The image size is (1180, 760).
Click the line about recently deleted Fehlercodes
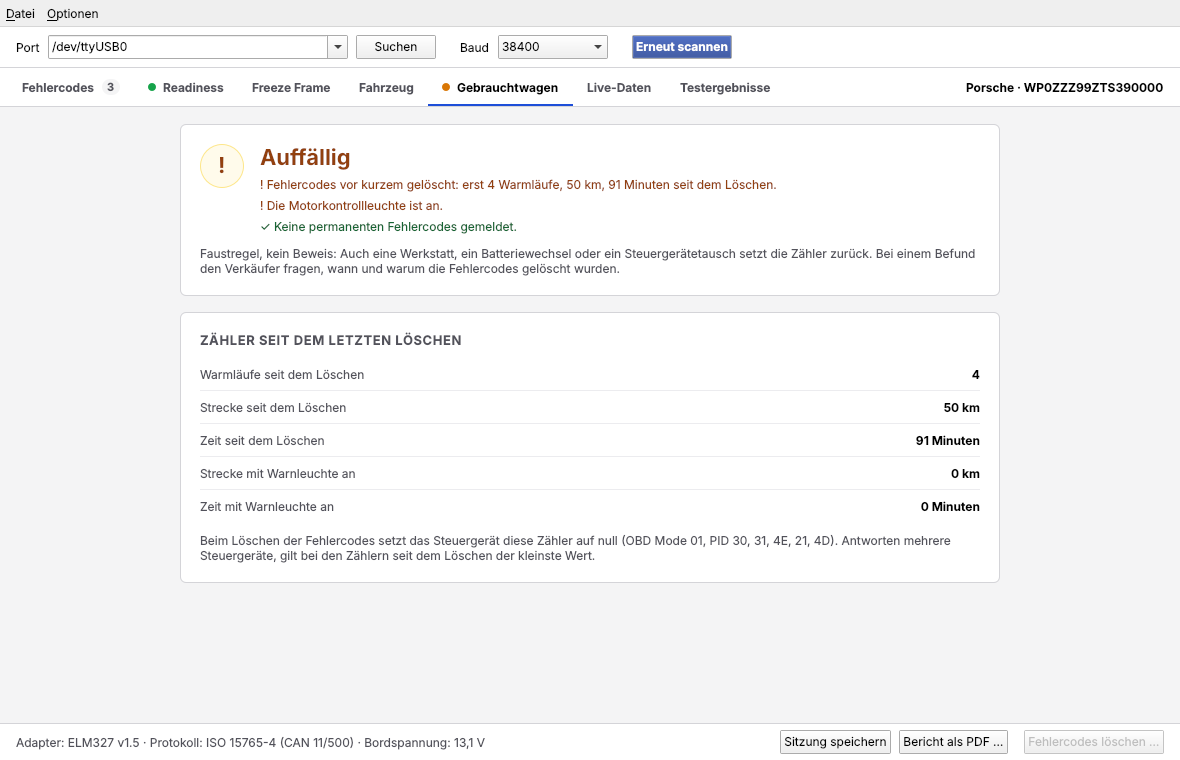pyautogui.click(x=518, y=184)
